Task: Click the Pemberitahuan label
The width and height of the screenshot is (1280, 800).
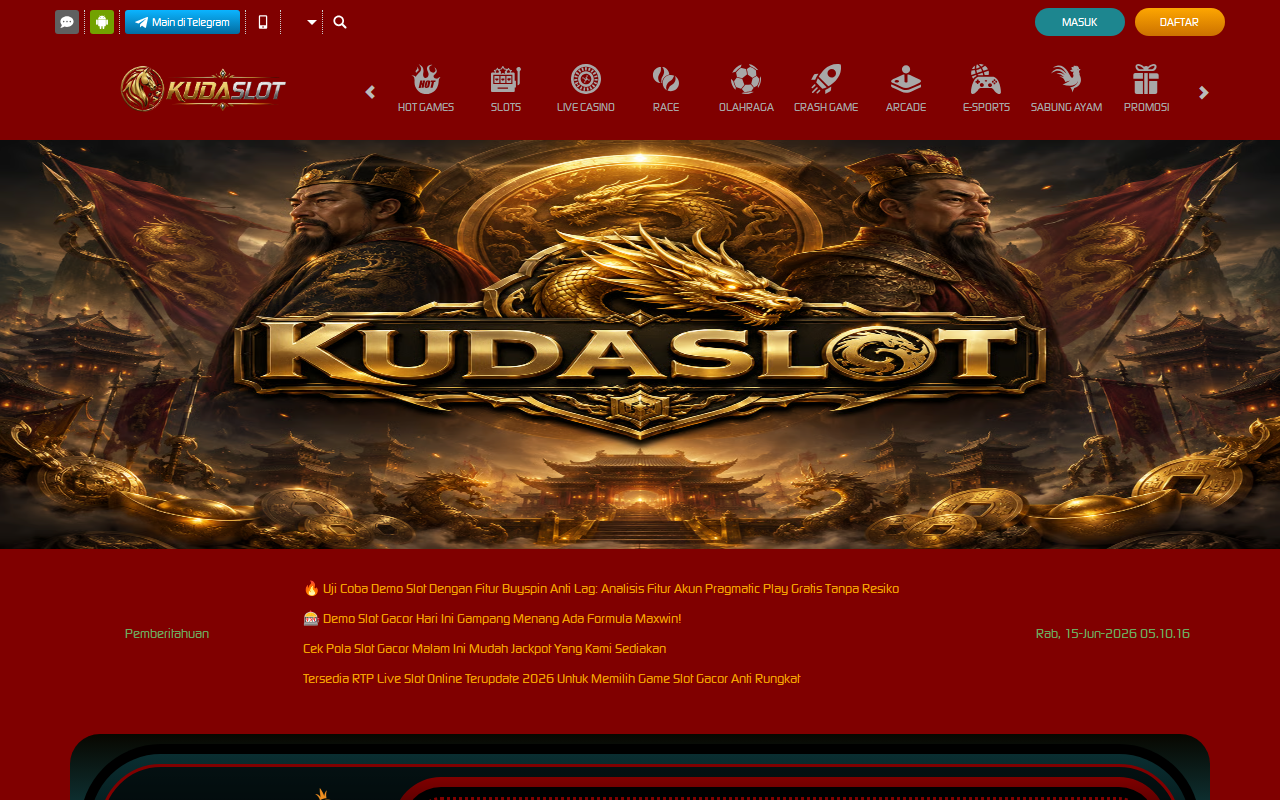Action: click(167, 634)
